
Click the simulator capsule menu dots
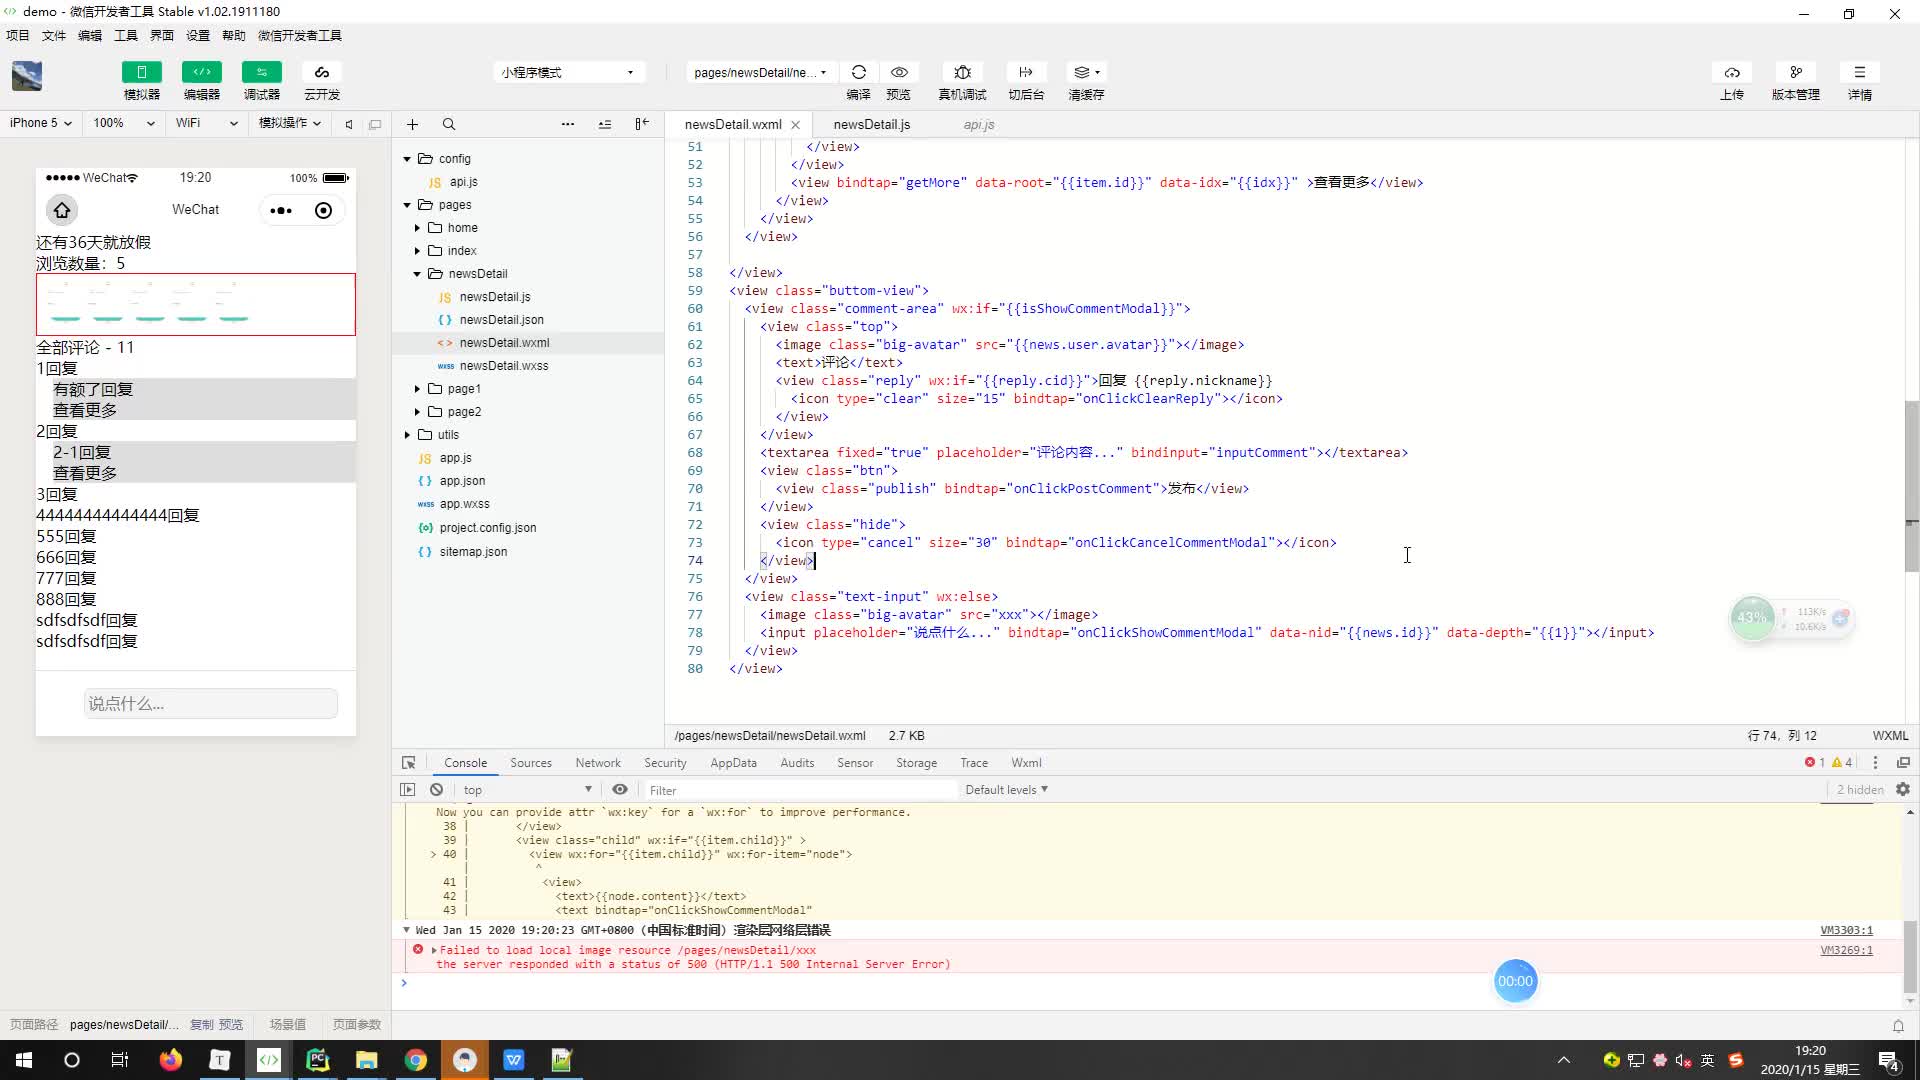pos(281,210)
